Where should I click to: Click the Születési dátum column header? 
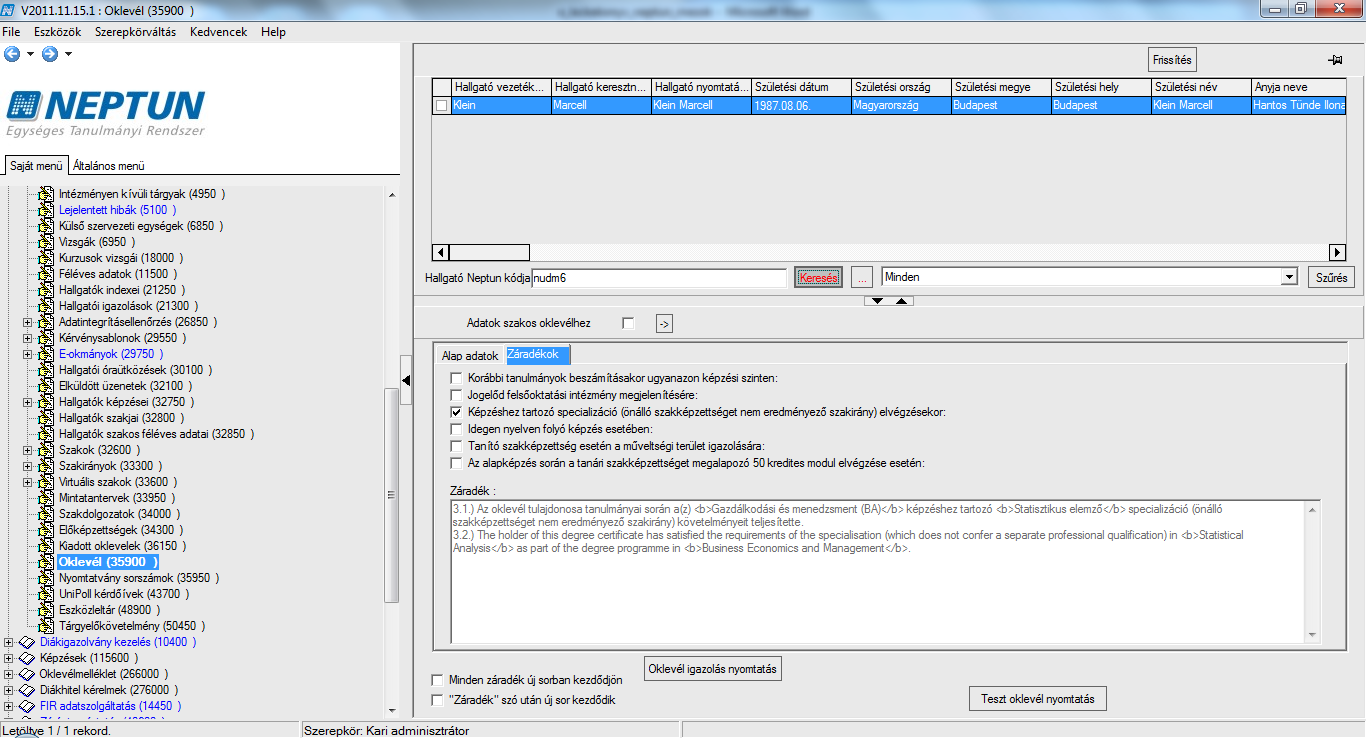point(801,87)
